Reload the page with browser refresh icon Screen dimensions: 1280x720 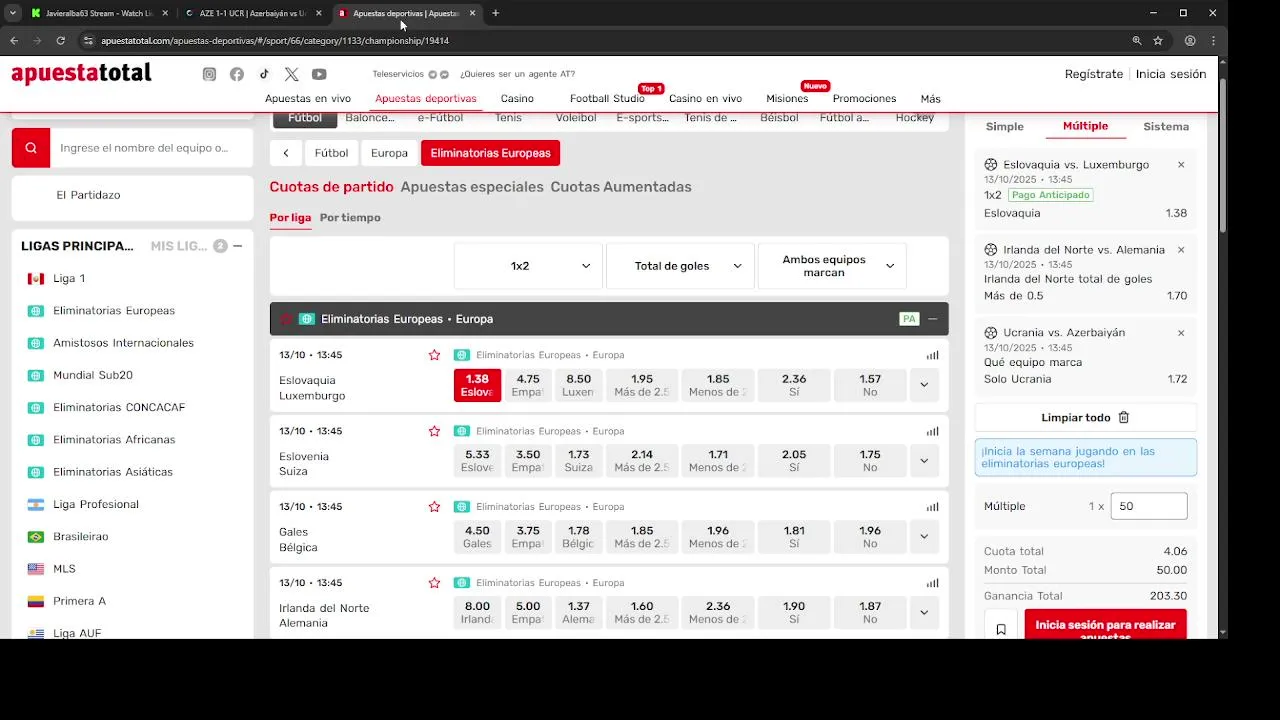point(60,41)
